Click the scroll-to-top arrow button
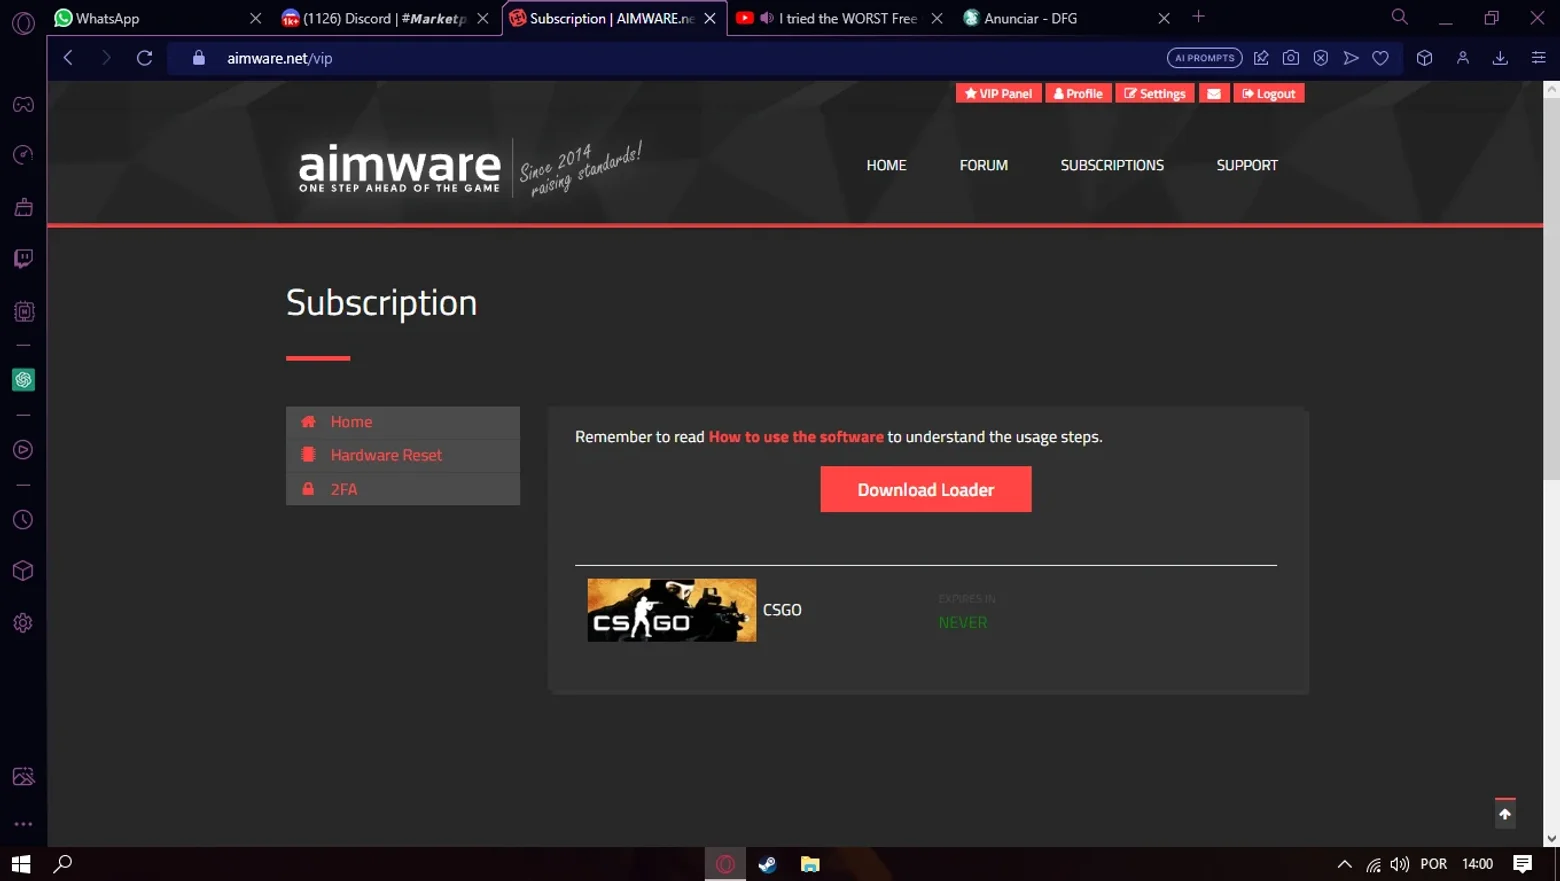The image size is (1560, 881). click(1505, 814)
